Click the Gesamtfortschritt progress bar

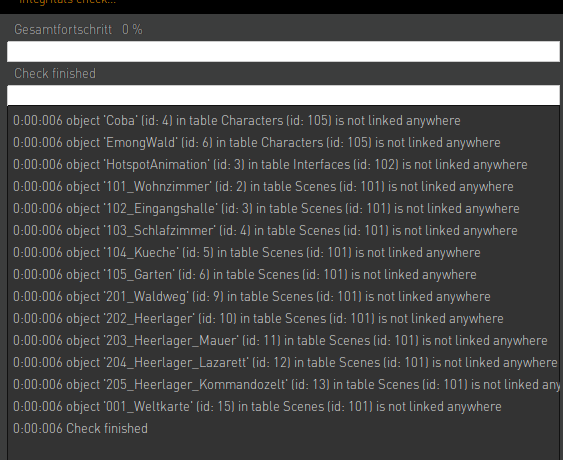[x=283, y=51]
